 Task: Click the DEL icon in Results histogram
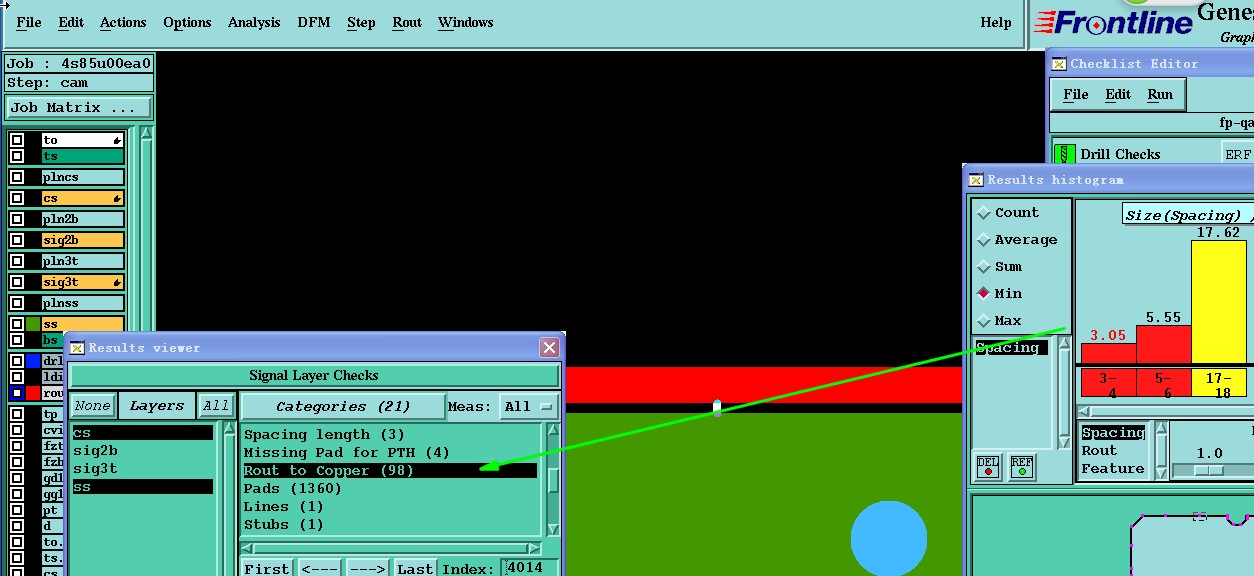tap(988, 466)
